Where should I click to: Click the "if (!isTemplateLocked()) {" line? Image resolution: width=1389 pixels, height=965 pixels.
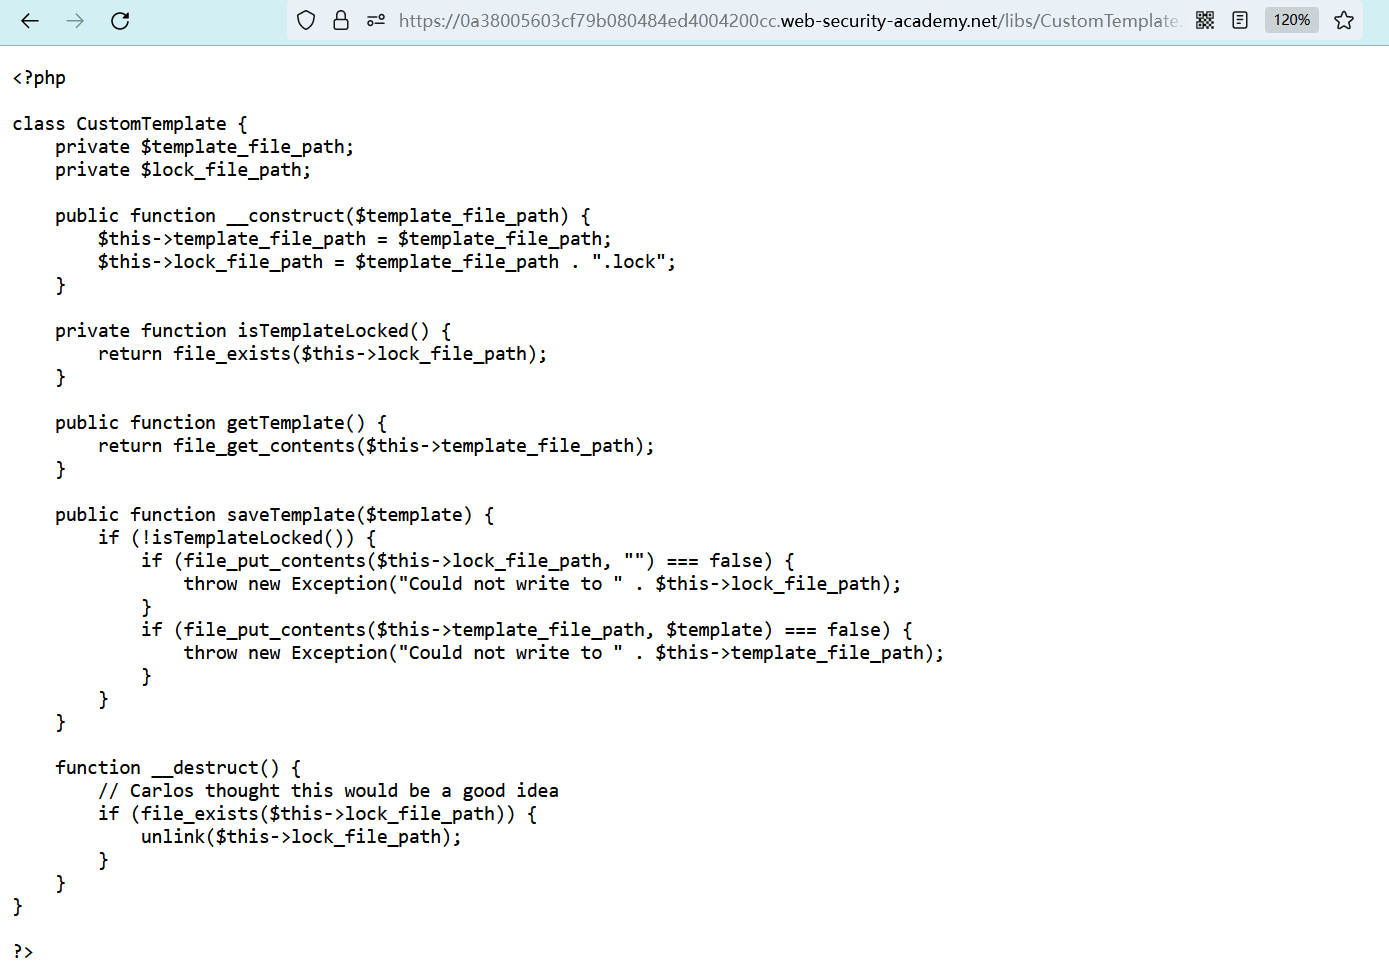point(237,538)
